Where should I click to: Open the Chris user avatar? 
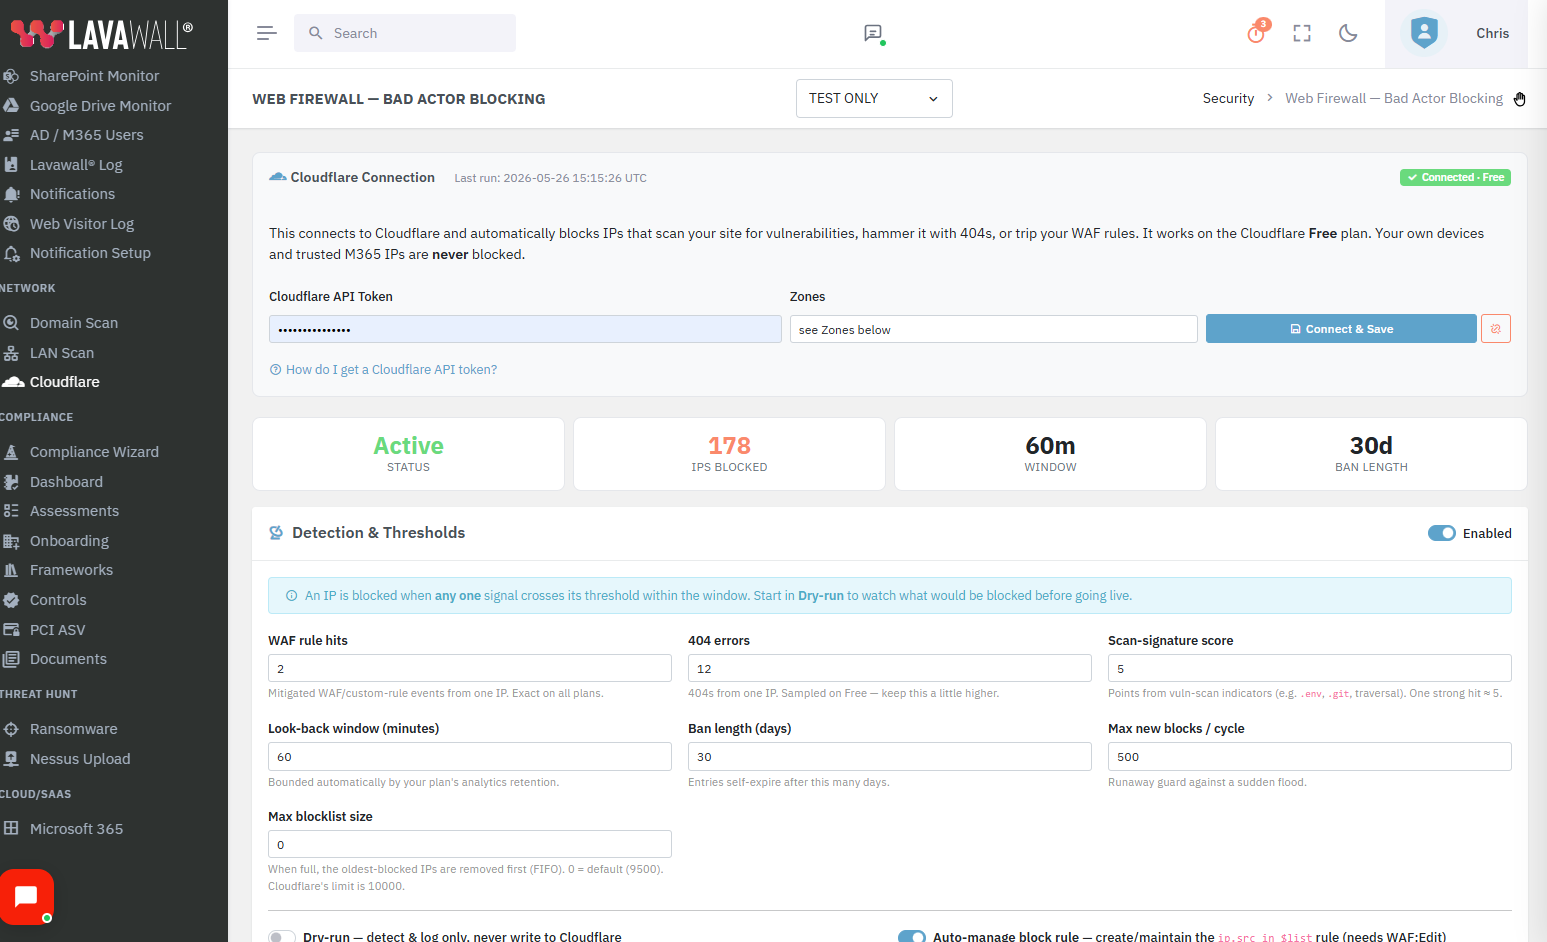(x=1424, y=33)
